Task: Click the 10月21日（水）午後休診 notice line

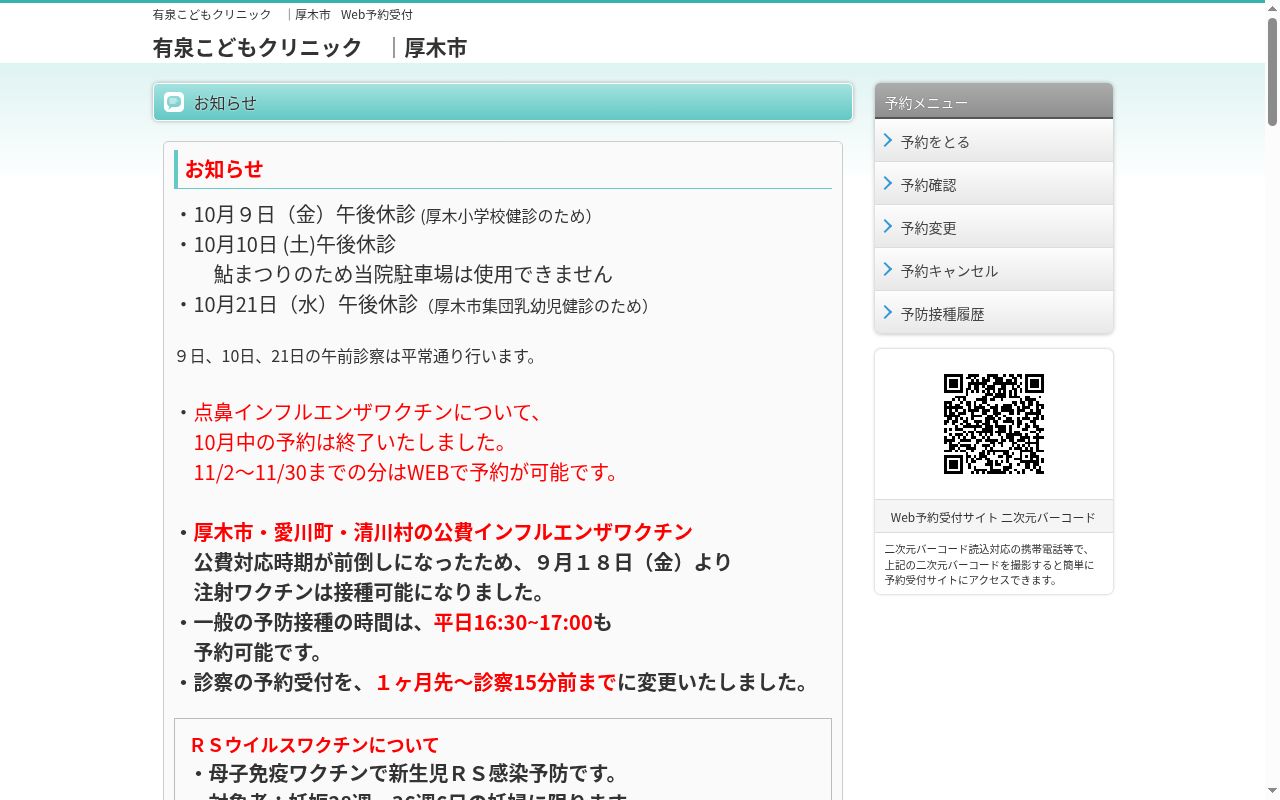Action: 413,304
